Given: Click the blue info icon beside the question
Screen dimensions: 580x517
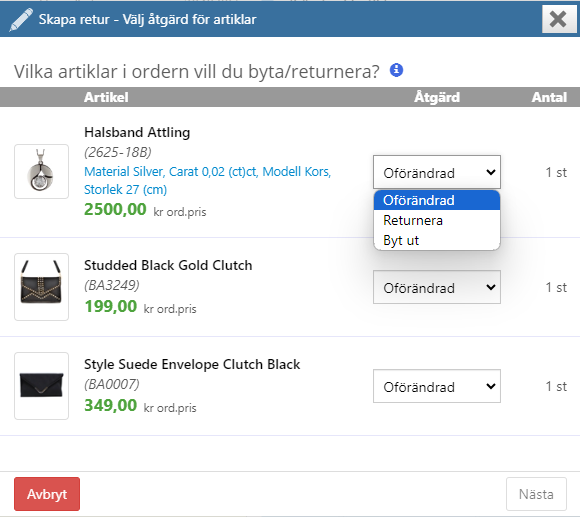Looking at the screenshot, I should click(396, 70).
